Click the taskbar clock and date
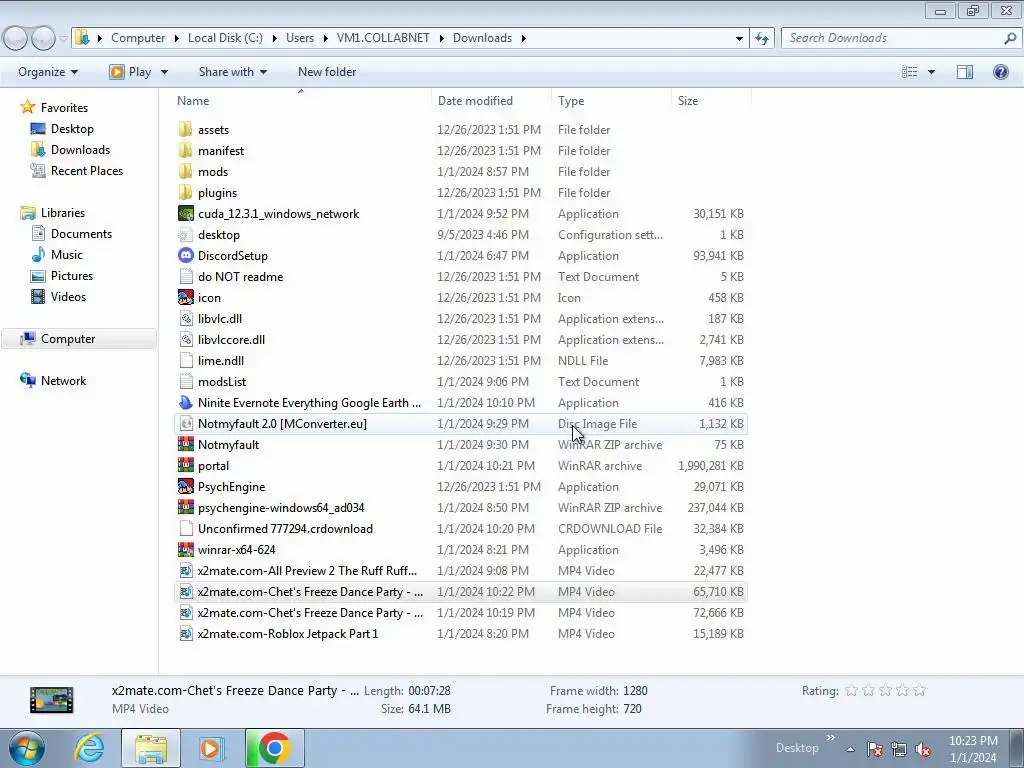 point(973,748)
